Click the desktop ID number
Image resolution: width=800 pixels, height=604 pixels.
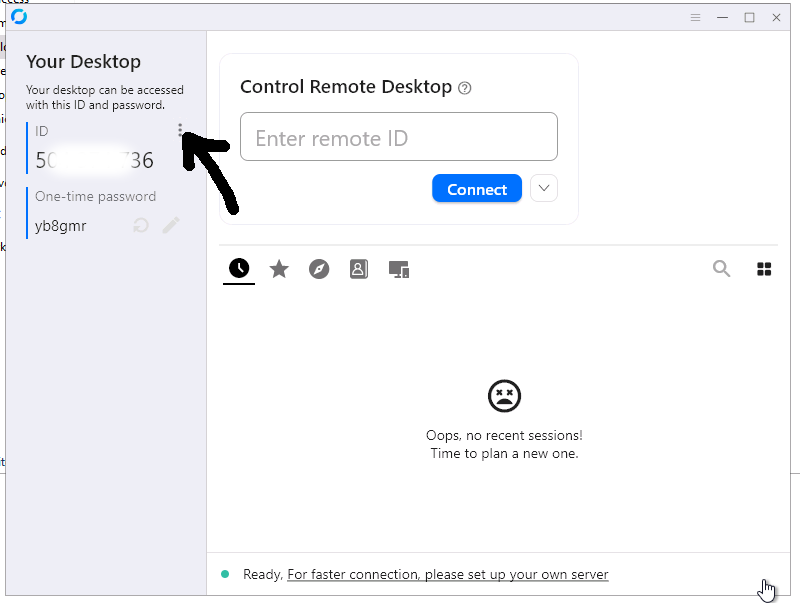click(x=94, y=160)
